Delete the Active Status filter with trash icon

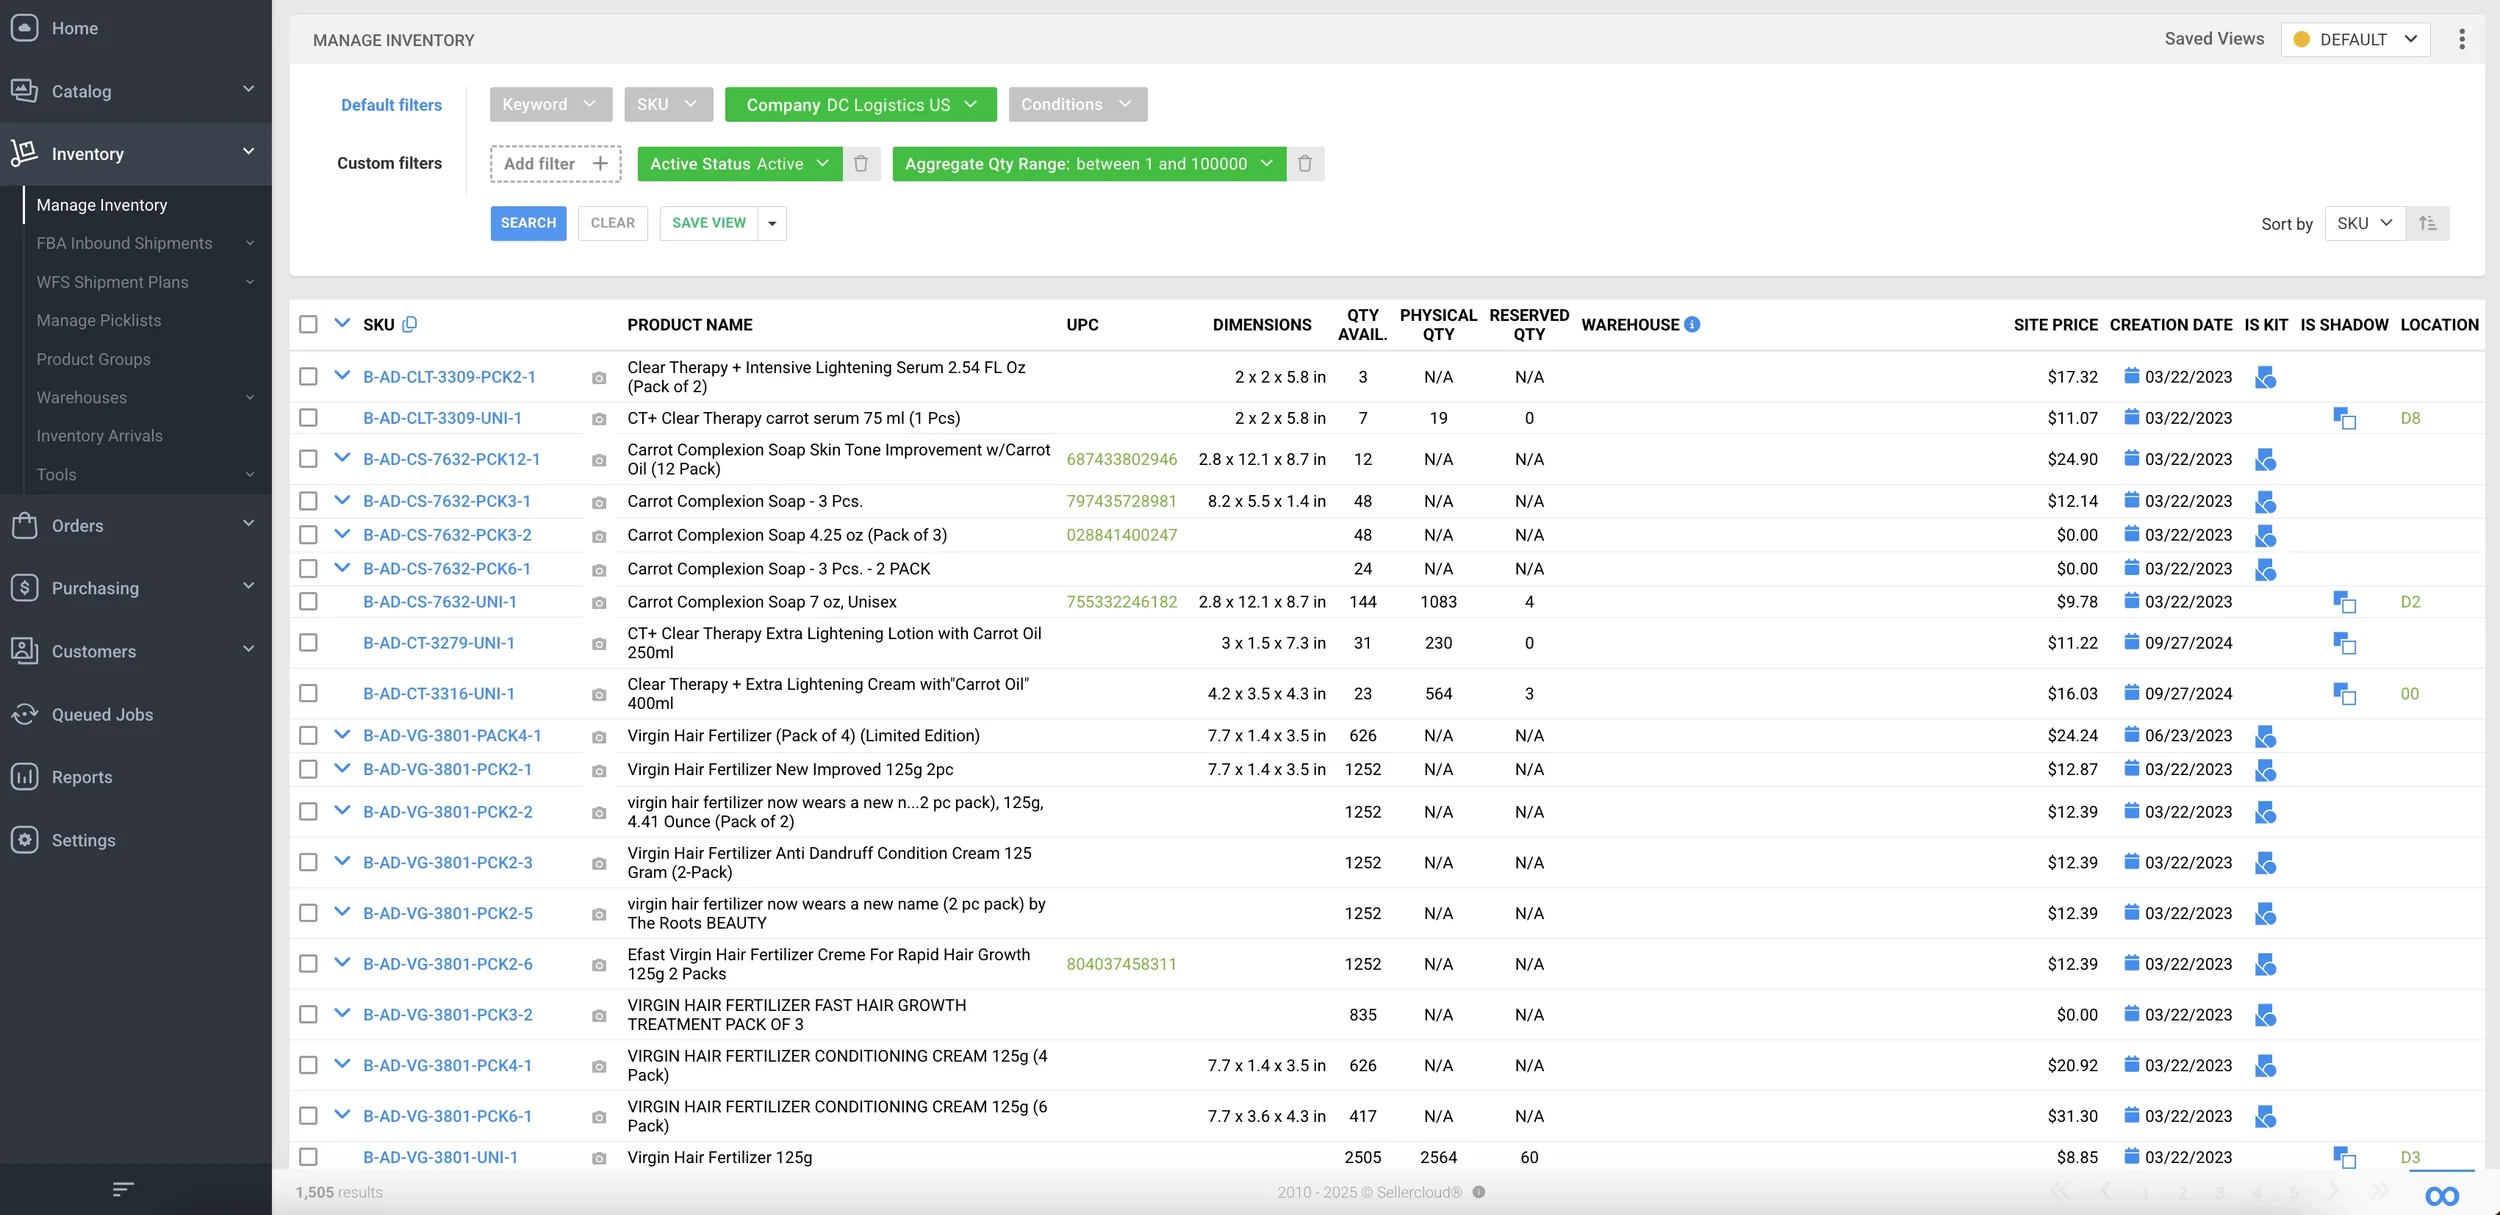[x=861, y=164]
